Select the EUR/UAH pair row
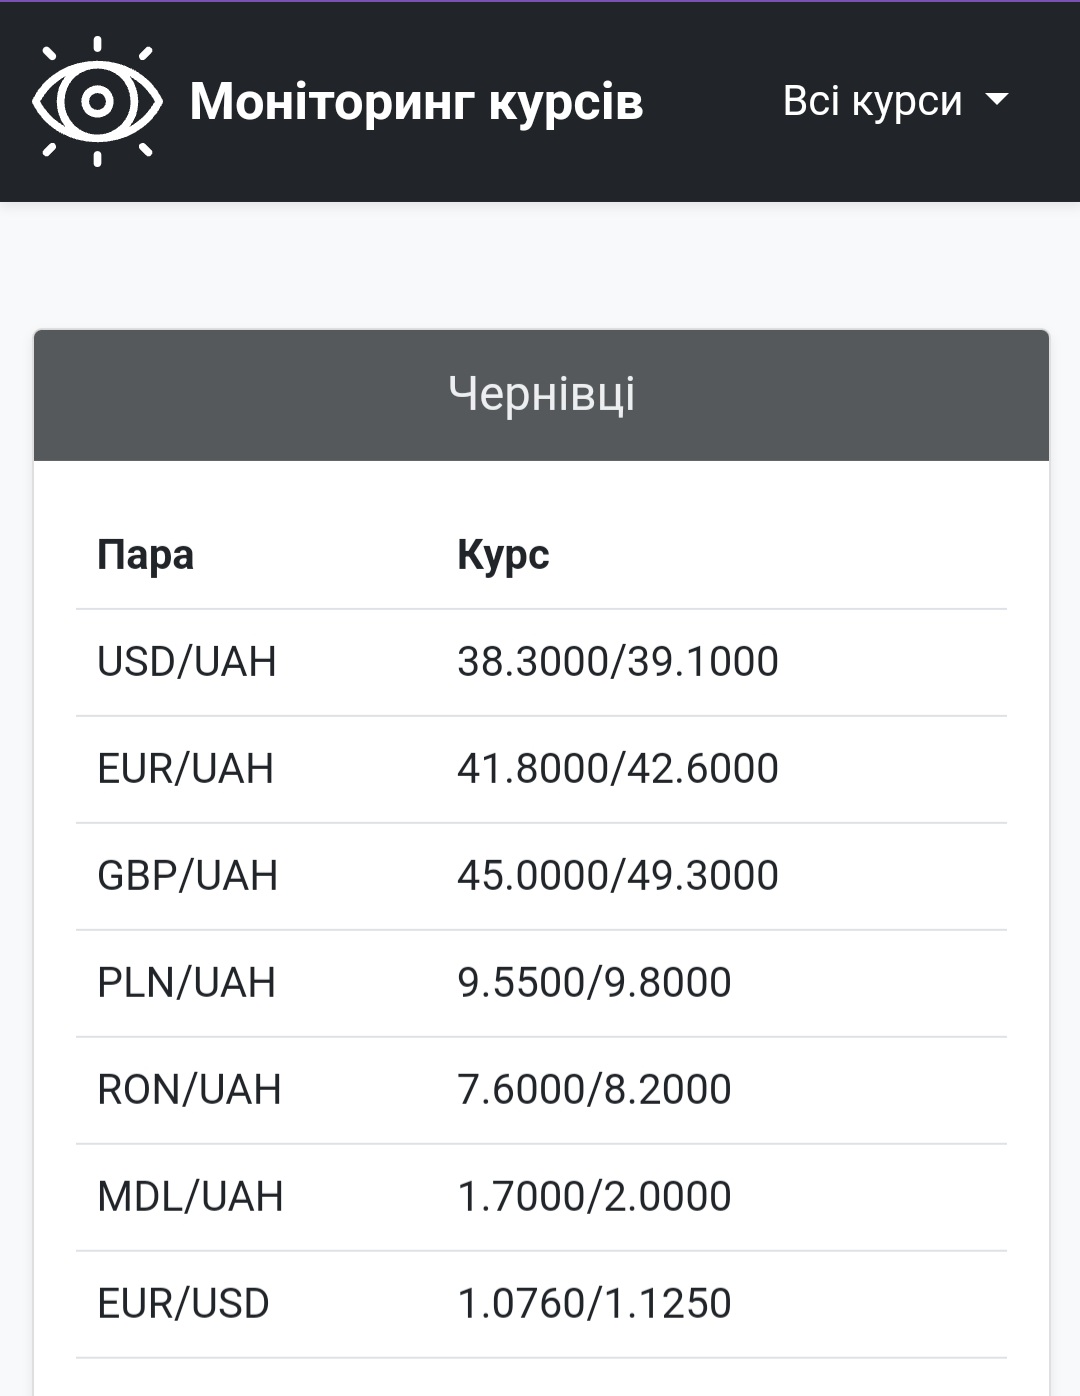This screenshot has height=1396, width=1080. tap(185, 769)
